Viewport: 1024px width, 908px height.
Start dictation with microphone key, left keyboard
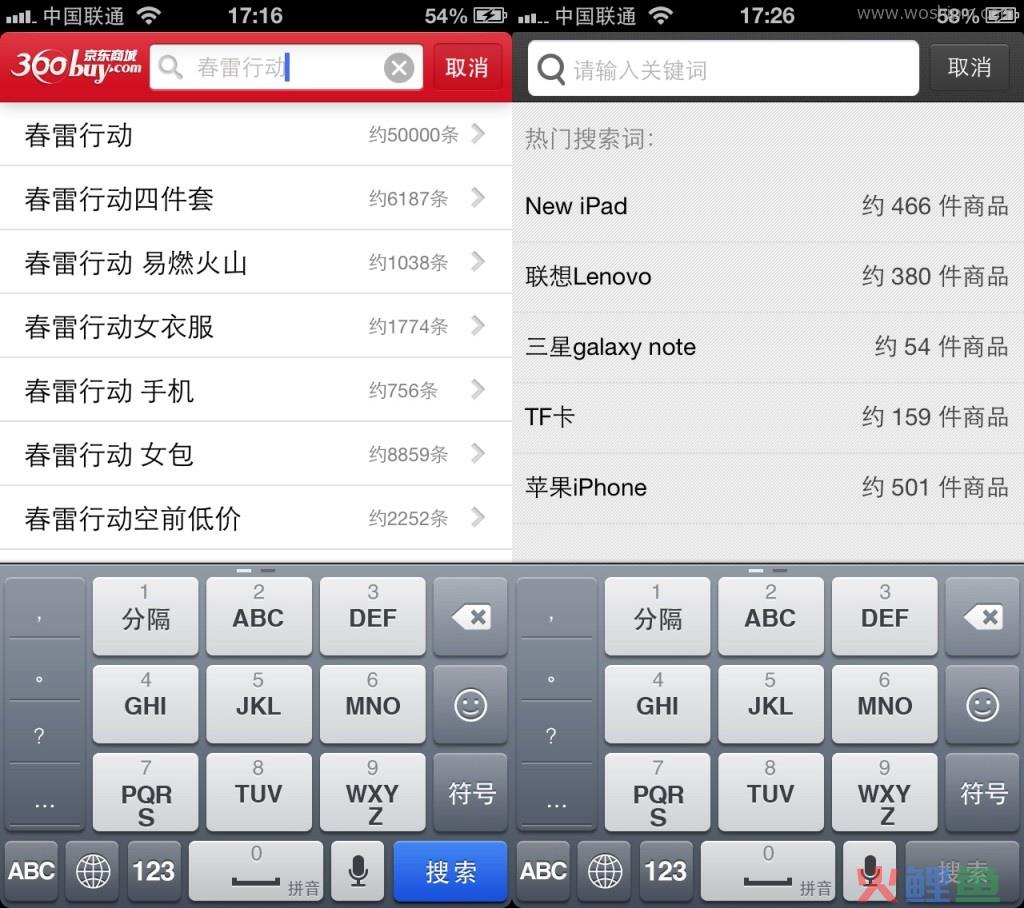click(358, 871)
